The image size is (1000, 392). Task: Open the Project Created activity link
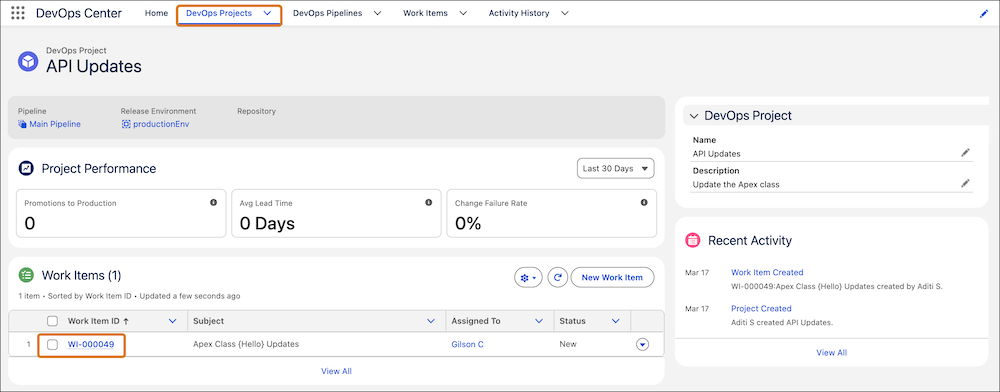pos(761,309)
